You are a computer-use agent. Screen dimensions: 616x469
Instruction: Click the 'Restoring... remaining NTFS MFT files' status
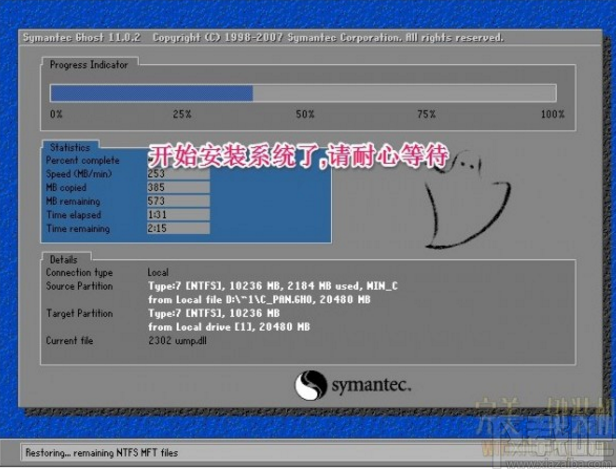tap(102, 453)
